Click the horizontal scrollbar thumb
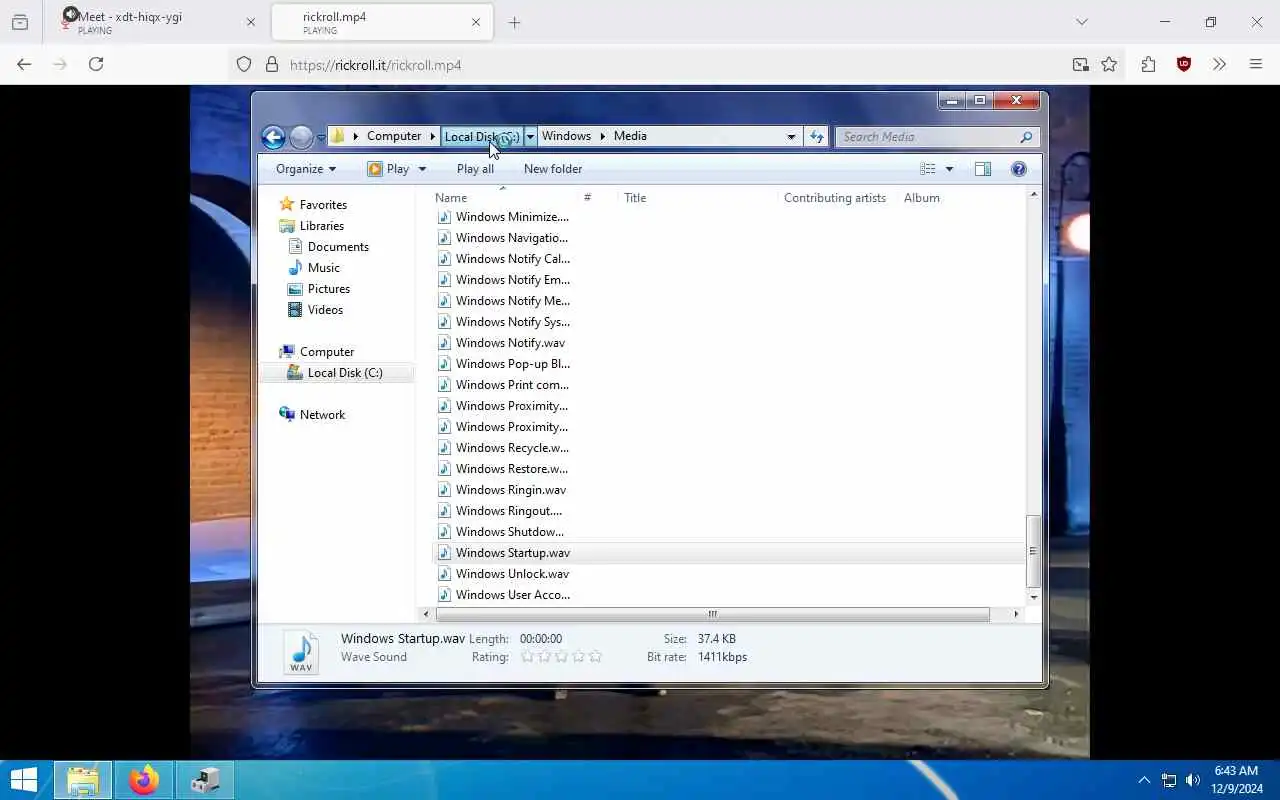1280x800 pixels. [x=712, y=614]
